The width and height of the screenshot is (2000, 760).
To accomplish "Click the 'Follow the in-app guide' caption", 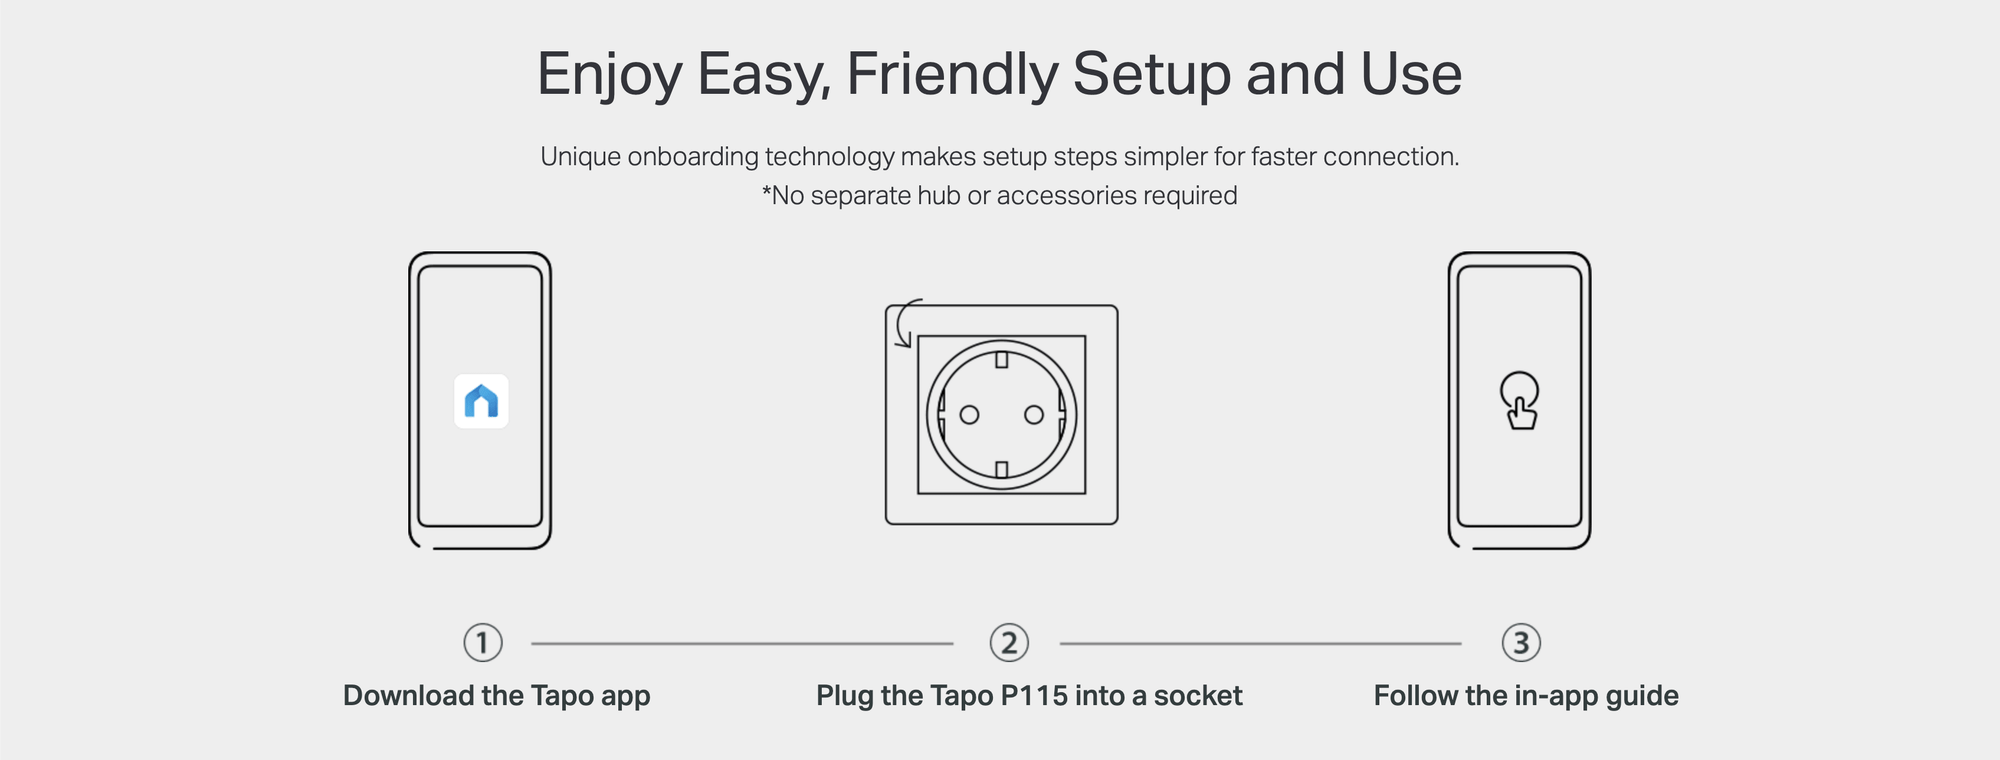I will tap(1526, 696).
